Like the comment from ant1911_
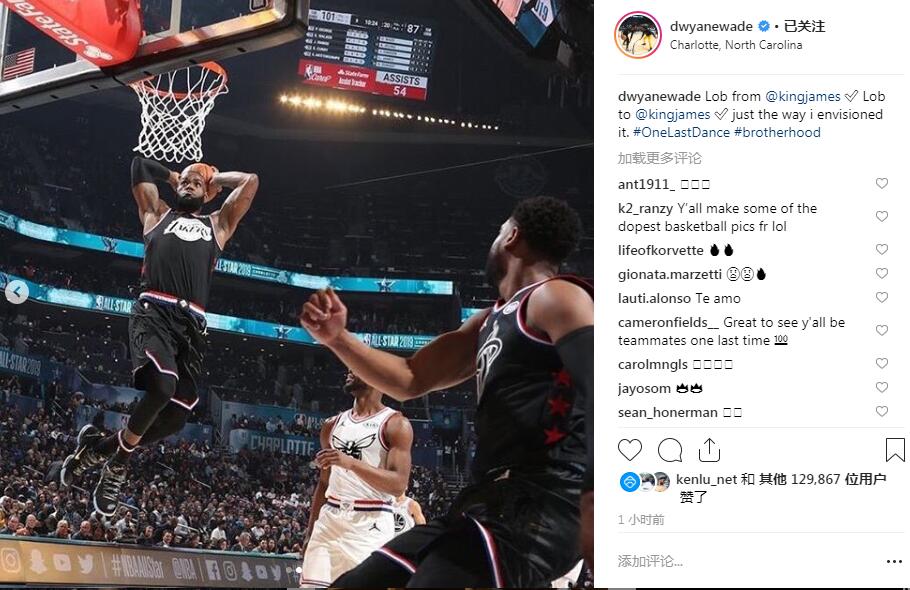910x590 pixels. click(882, 183)
